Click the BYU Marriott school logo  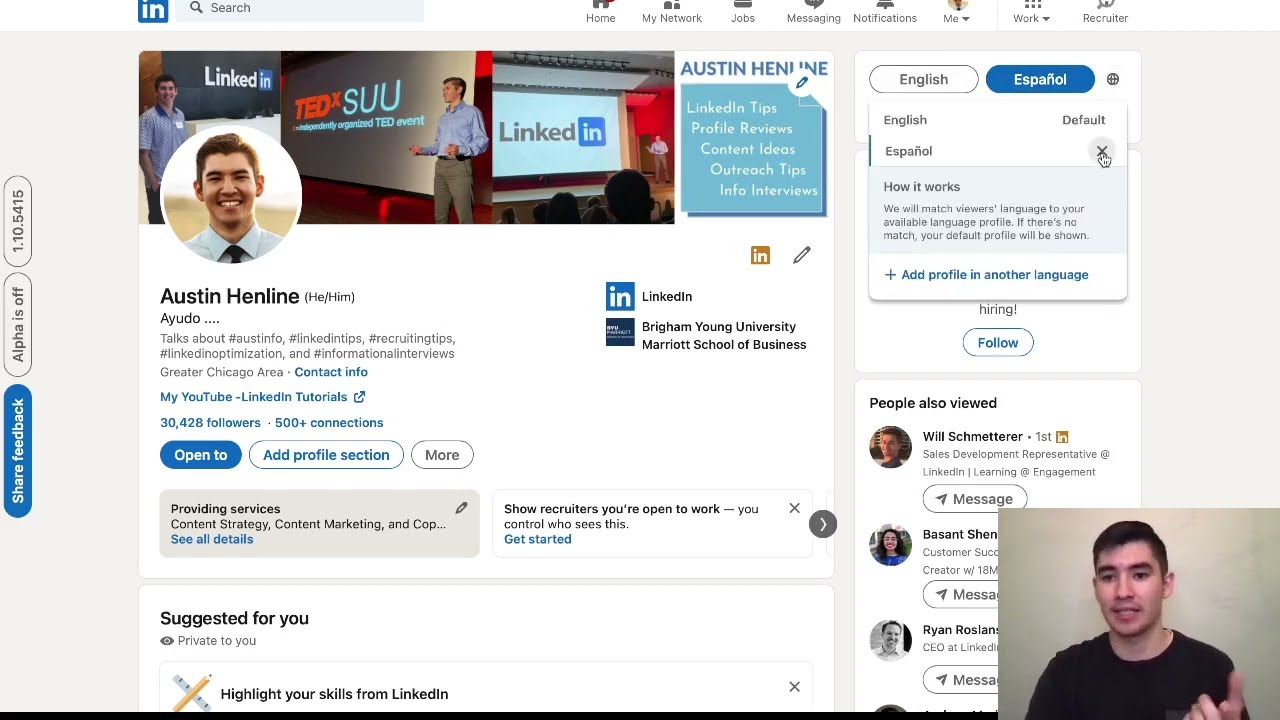click(620, 332)
